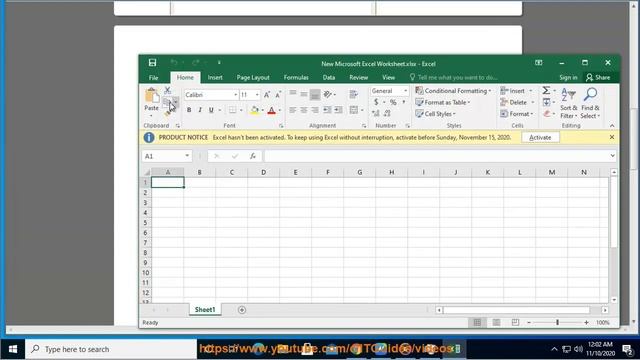Increase font size with large A icon
Screen dimensions: 640x360
pyautogui.click(x=267, y=95)
